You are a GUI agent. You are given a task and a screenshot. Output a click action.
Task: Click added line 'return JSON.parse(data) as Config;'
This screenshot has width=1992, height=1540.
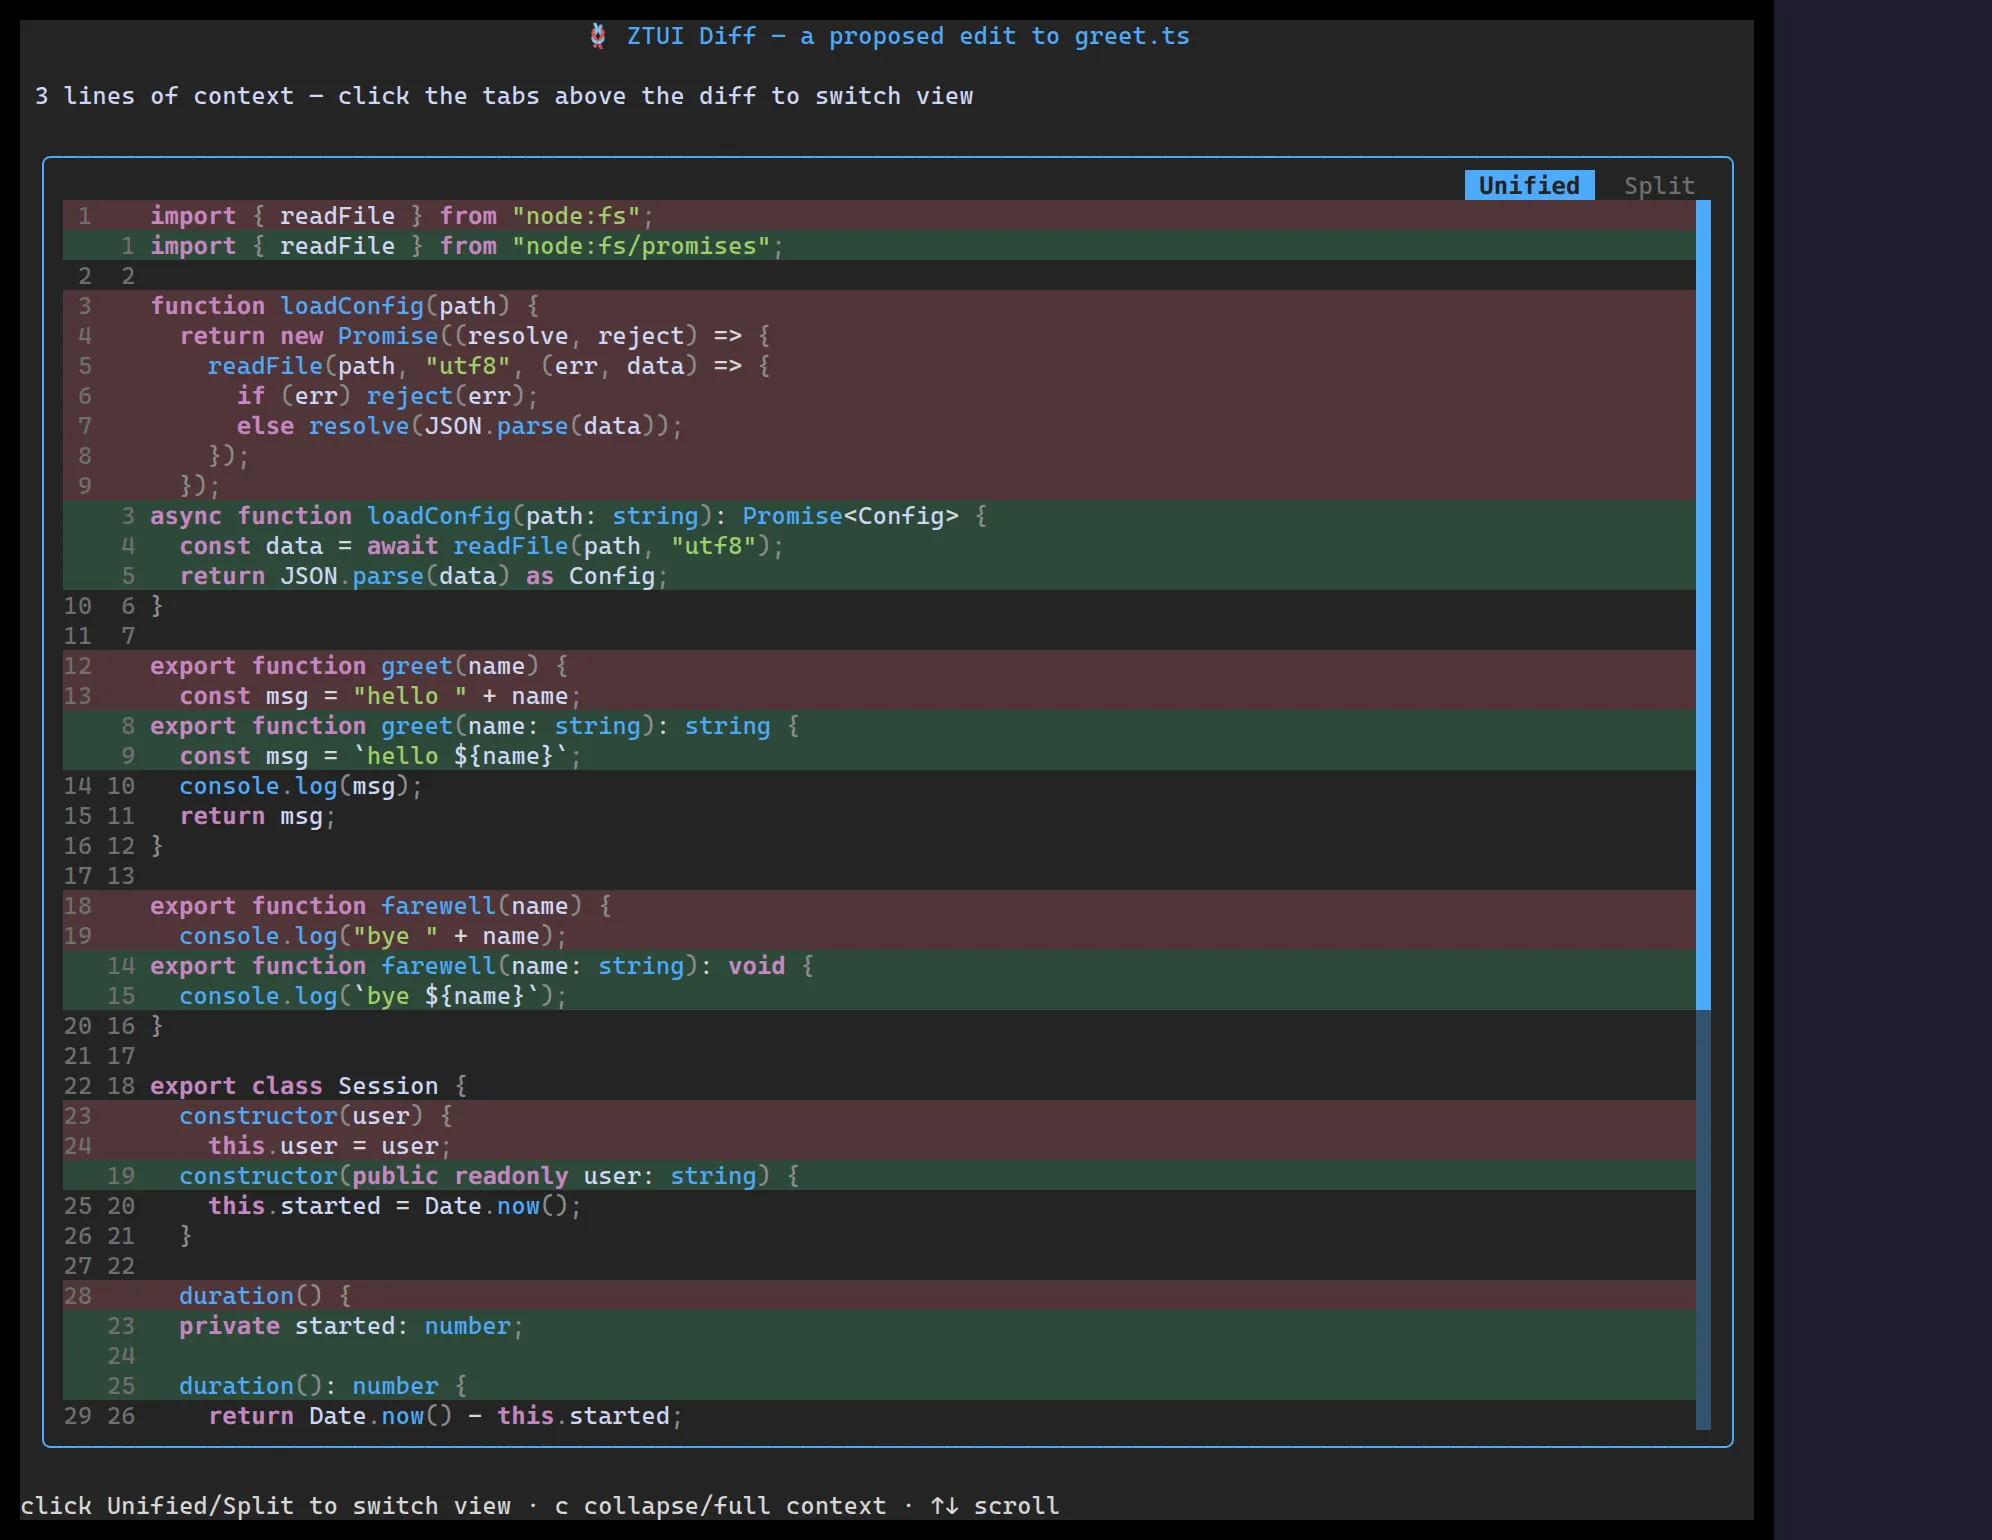pos(879,575)
